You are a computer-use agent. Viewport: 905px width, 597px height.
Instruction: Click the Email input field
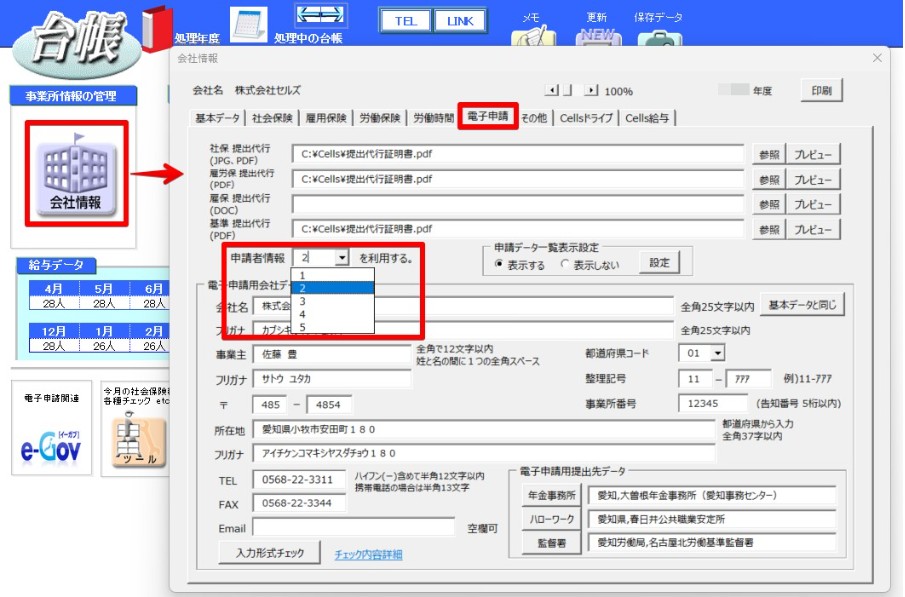click(x=353, y=528)
